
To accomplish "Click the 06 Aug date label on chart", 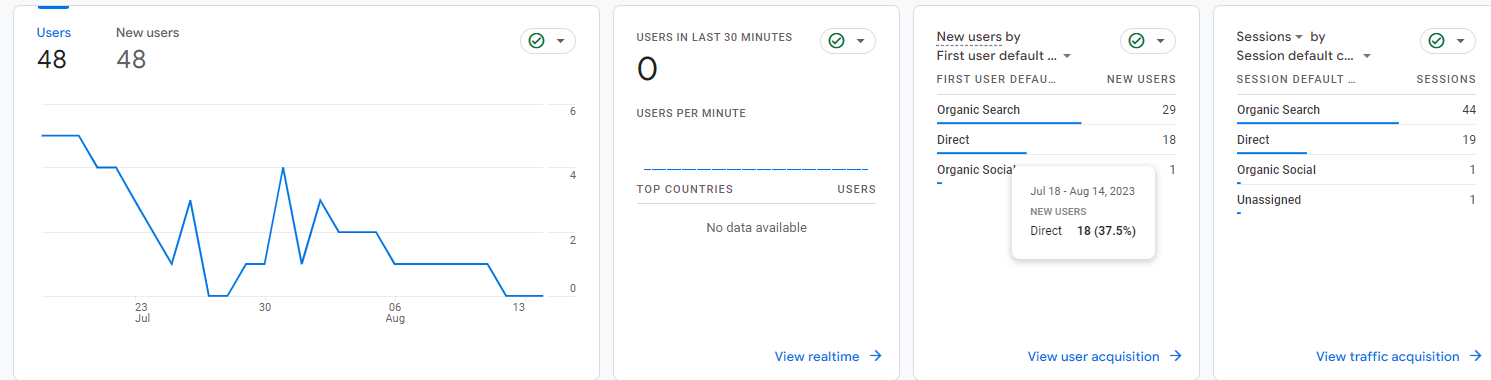I will (395, 312).
